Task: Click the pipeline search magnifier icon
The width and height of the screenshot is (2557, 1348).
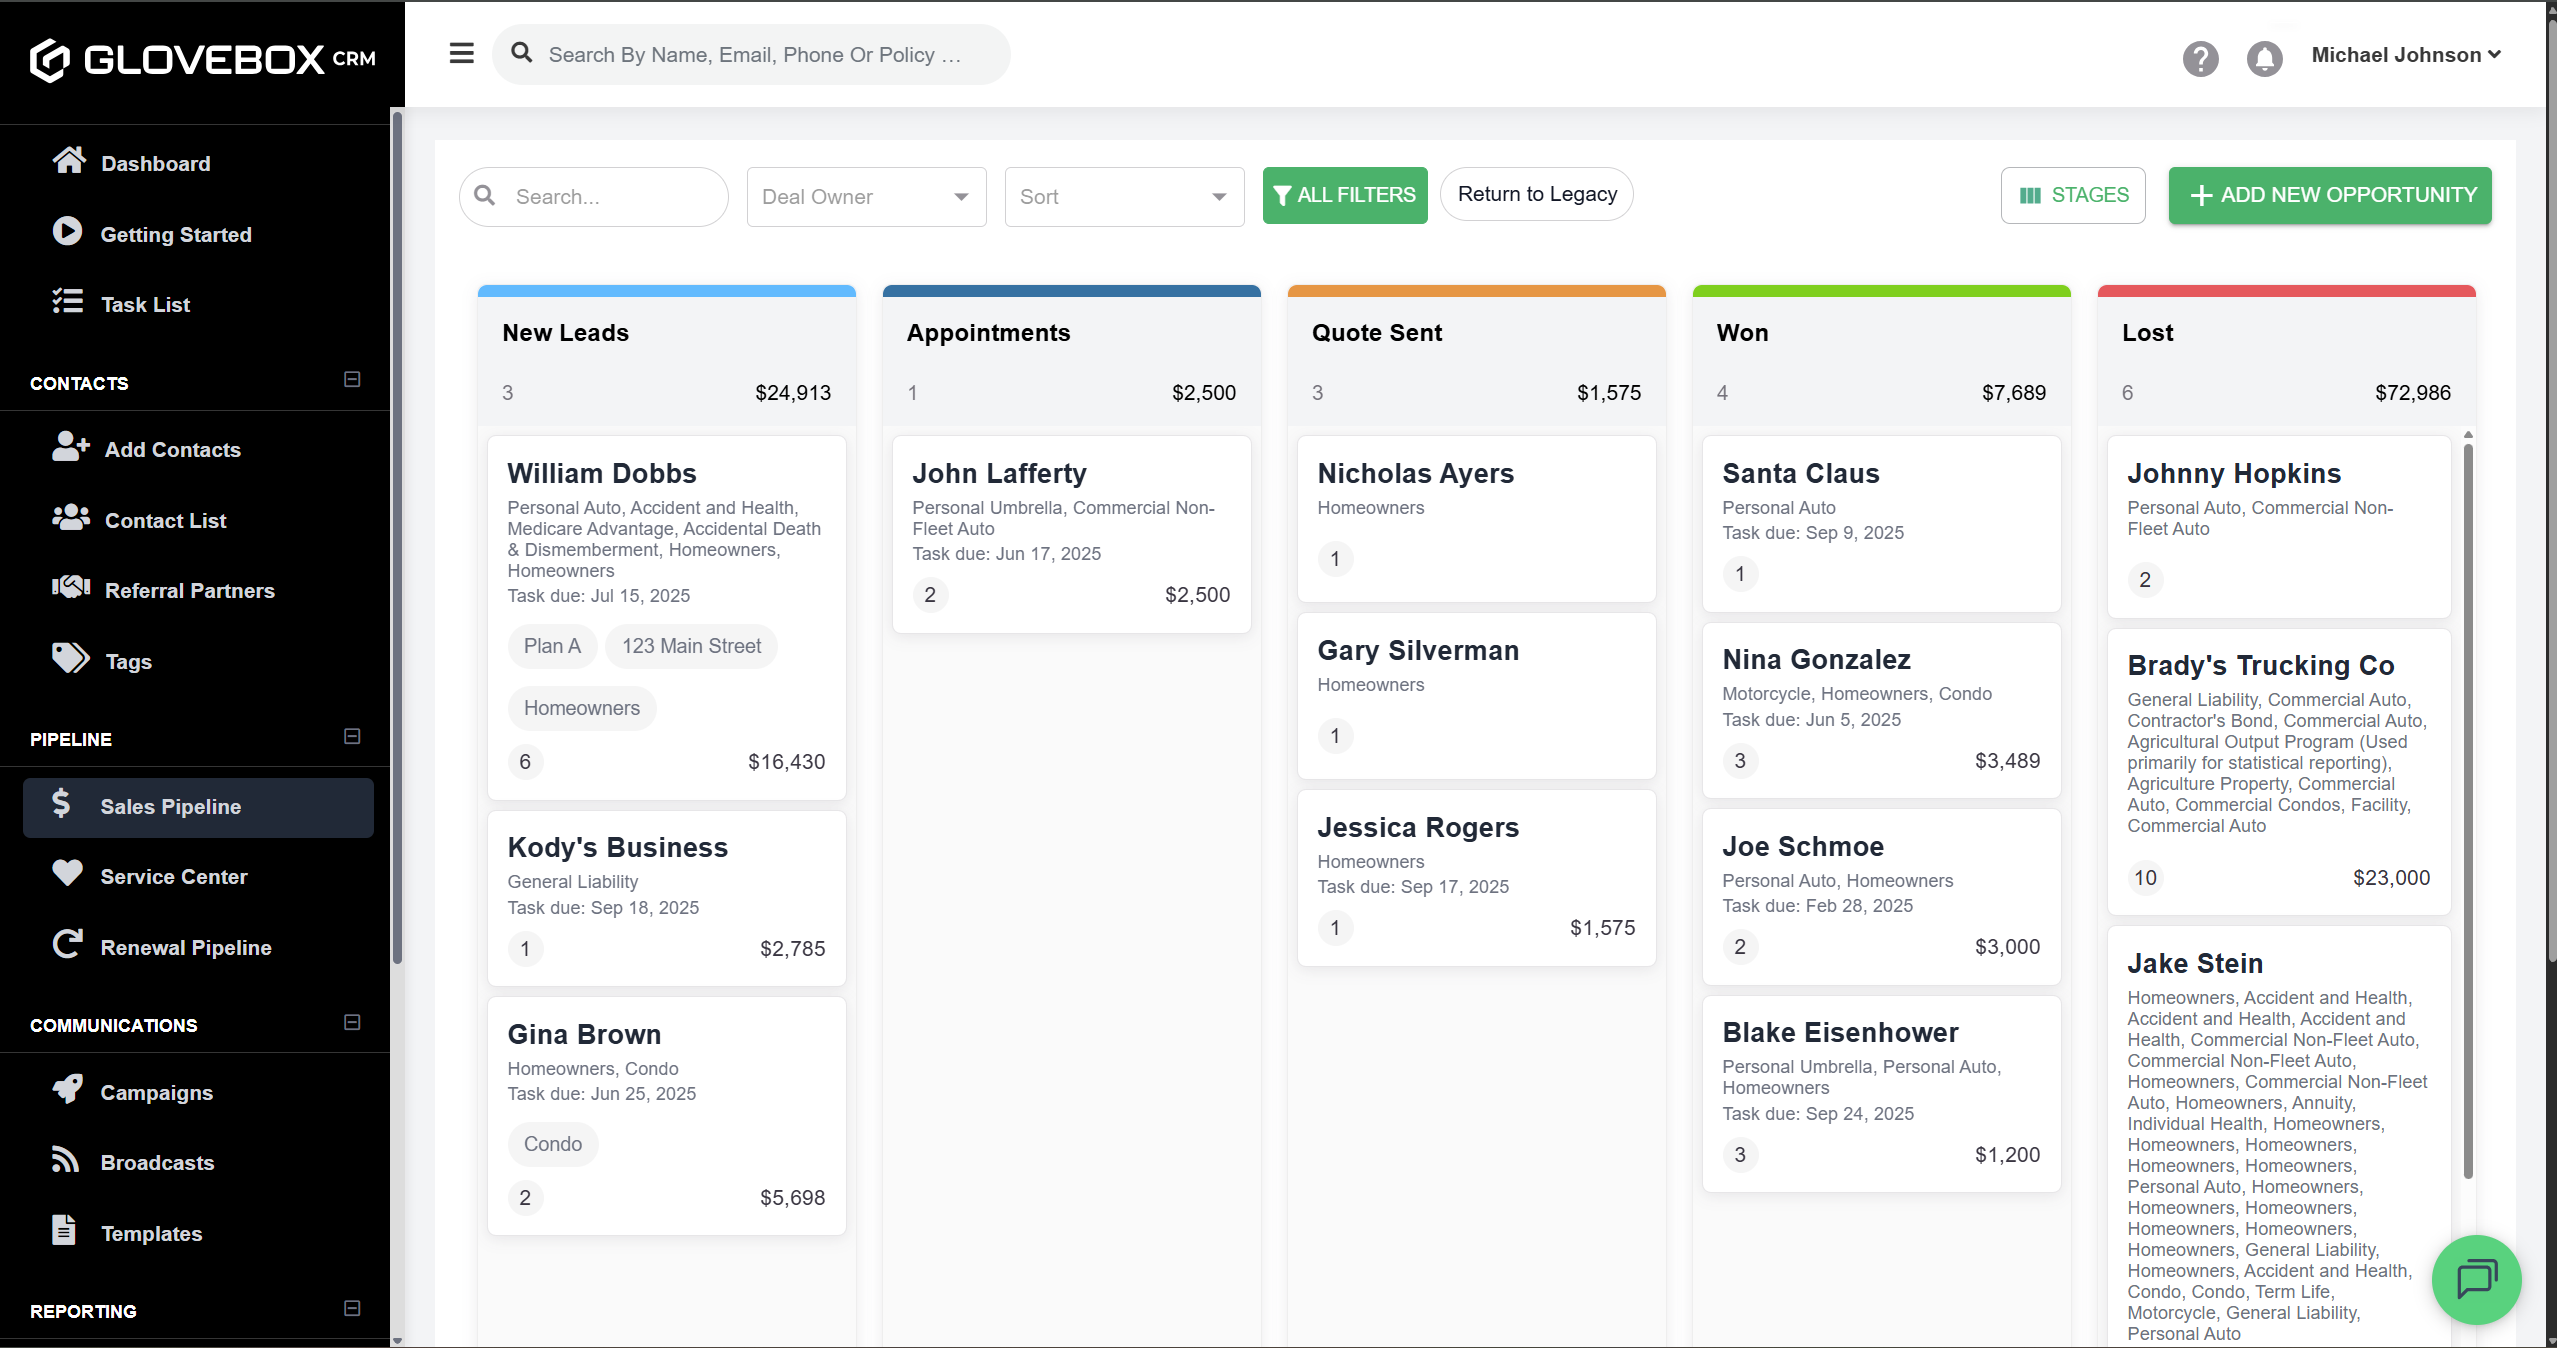Action: [485, 195]
